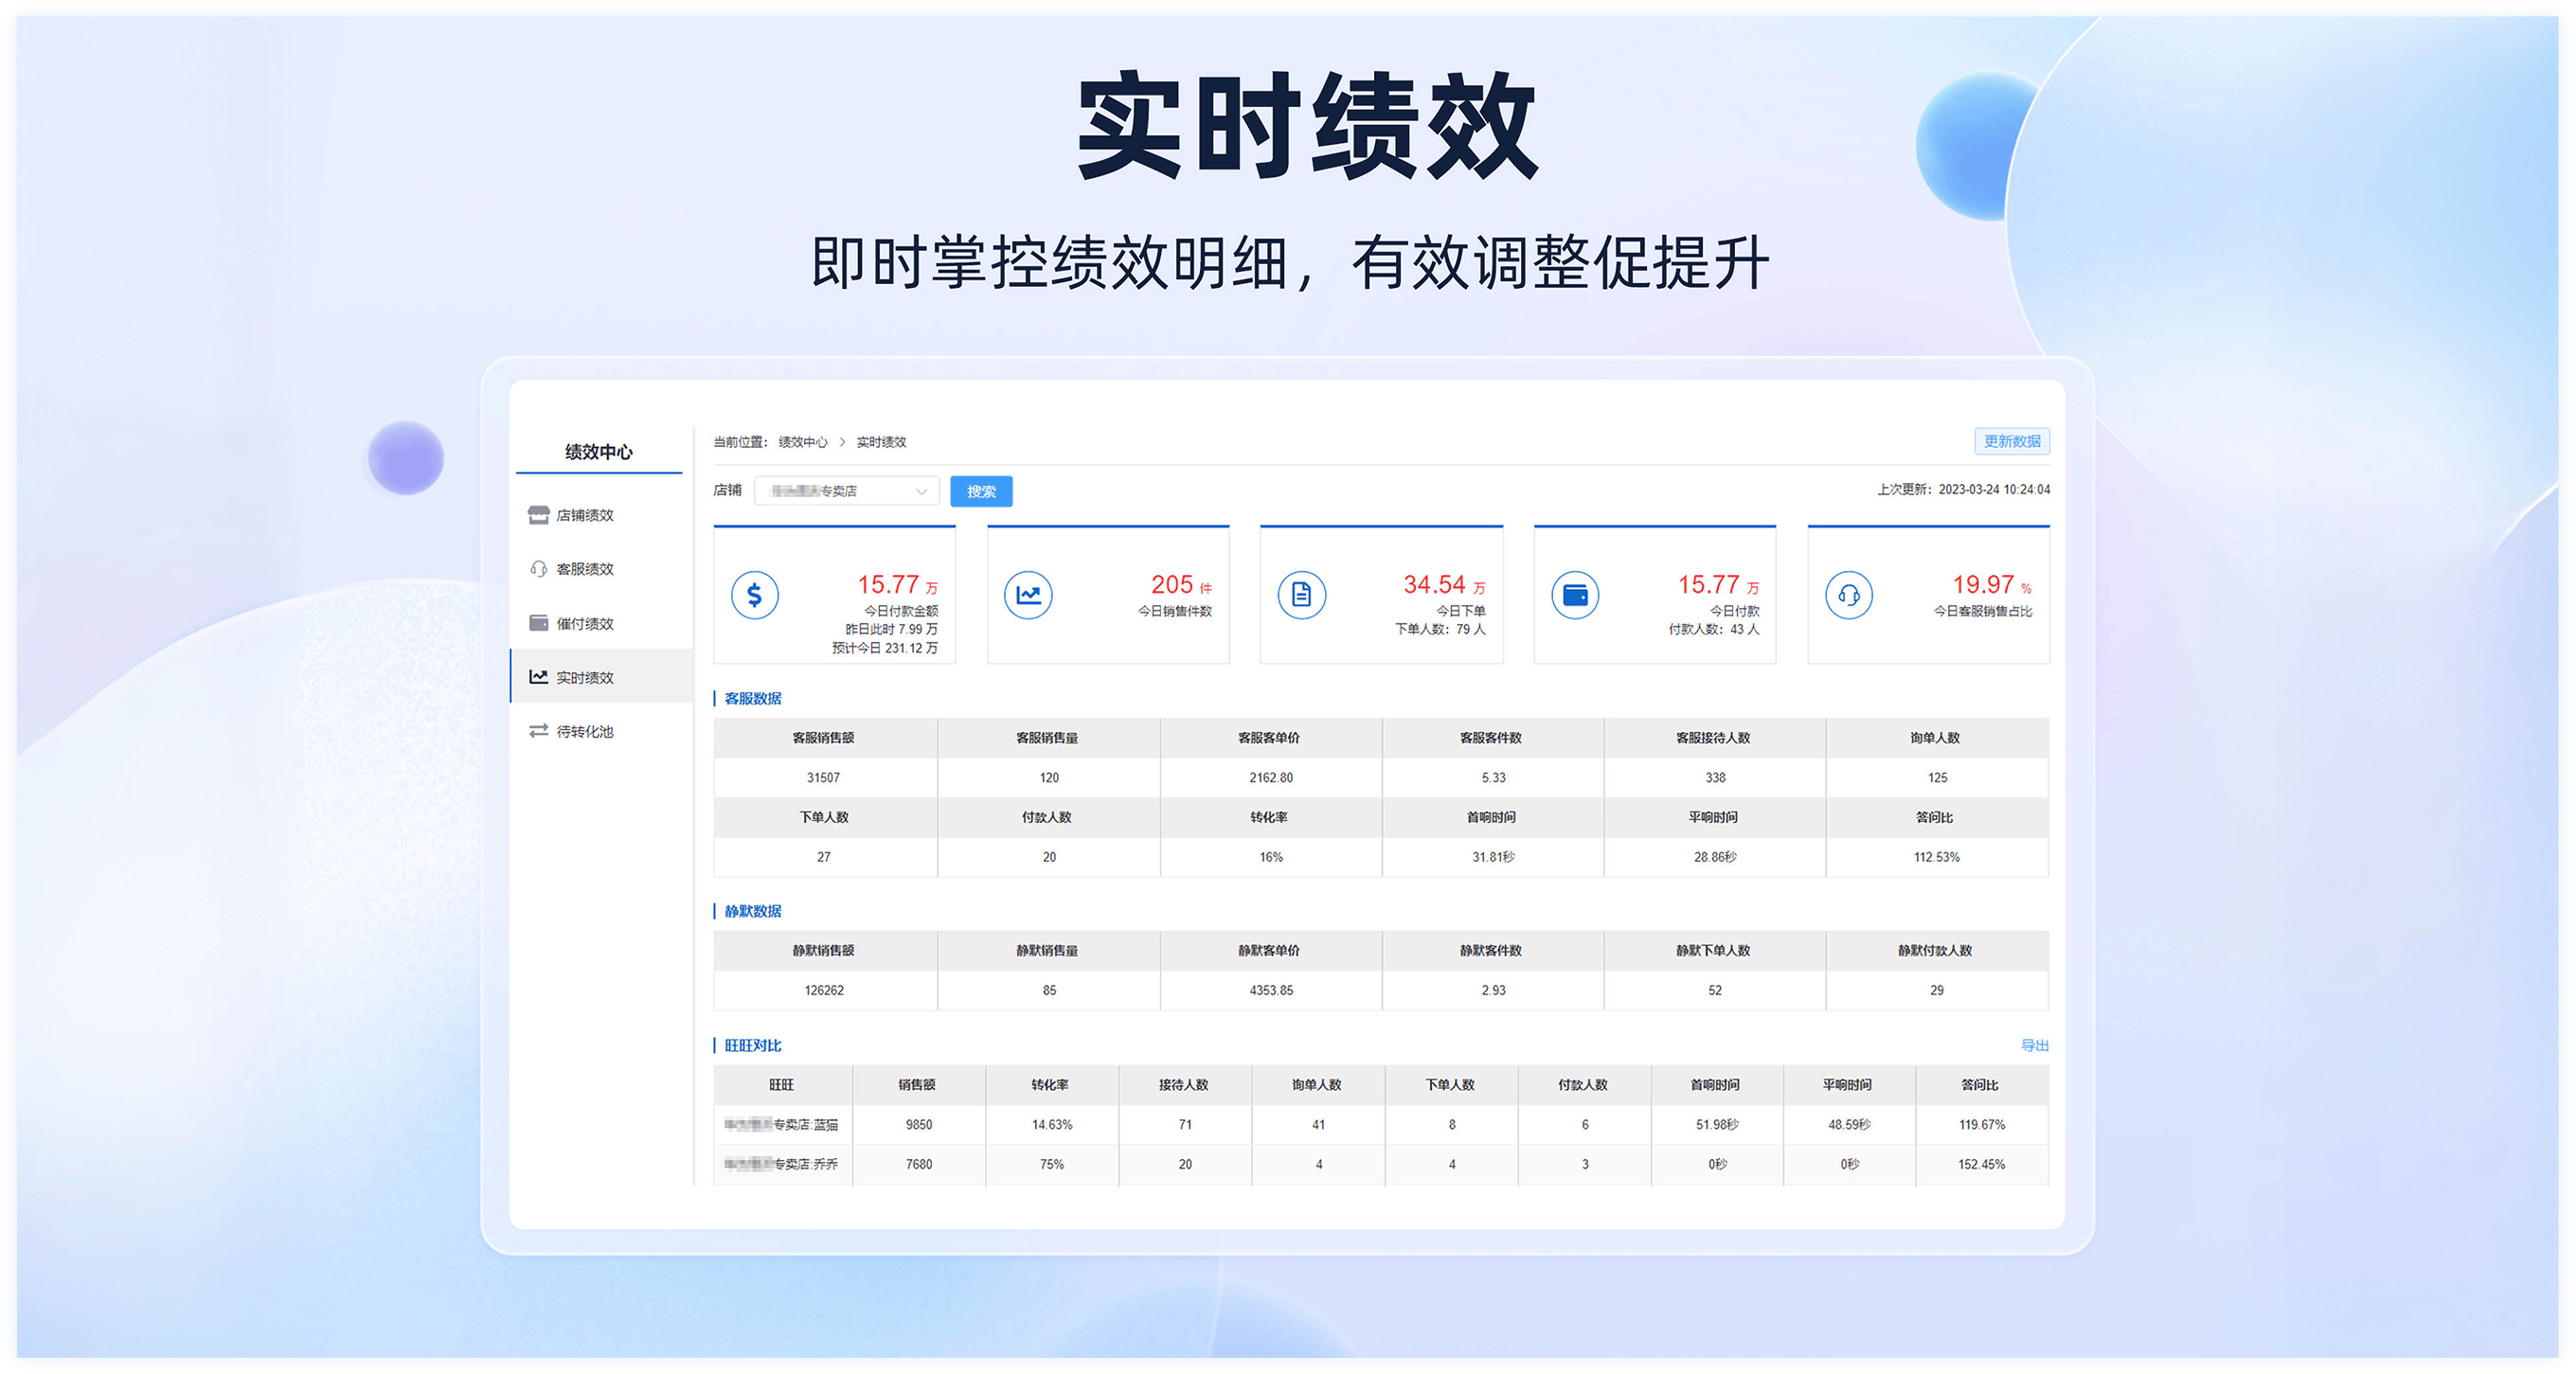This screenshot has width=2576, height=1374.
Task: Click the 导出 link in 旺旺对比
Action: point(2034,1045)
